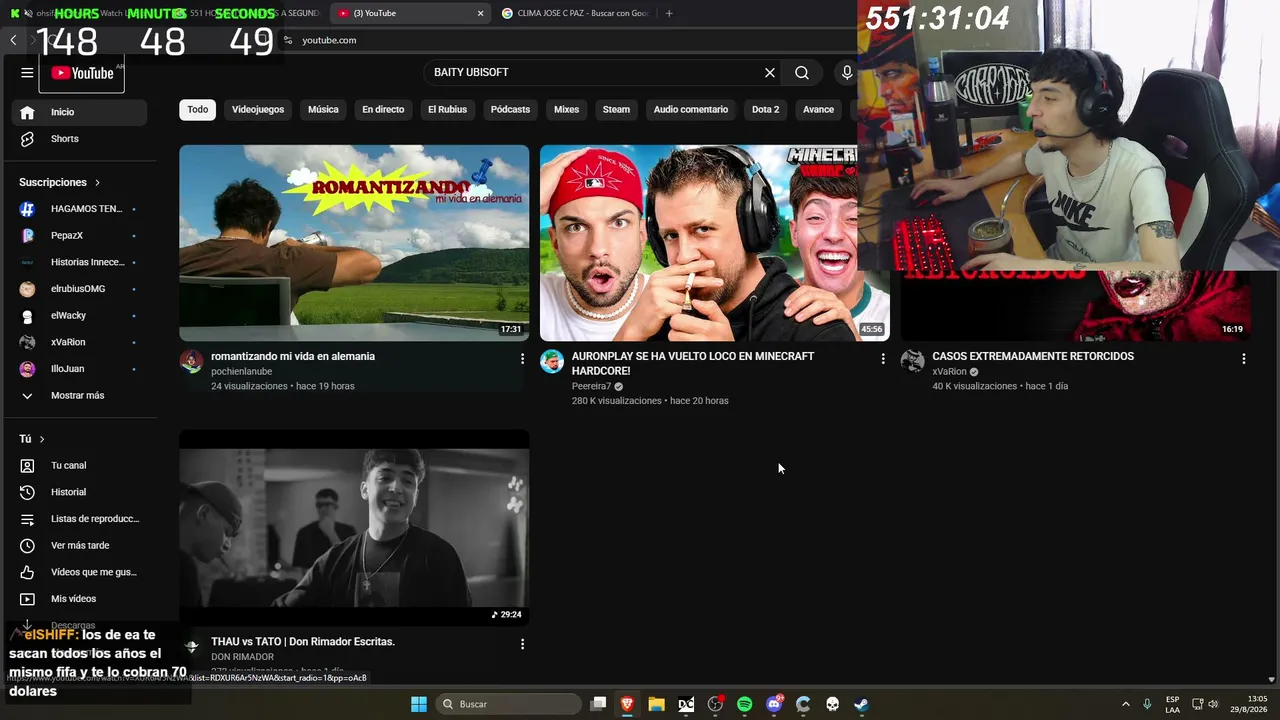Image resolution: width=1280 pixels, height=720 pixels.
Task: Select the Dota 2 filter chip
Action: tap(765, 110)
